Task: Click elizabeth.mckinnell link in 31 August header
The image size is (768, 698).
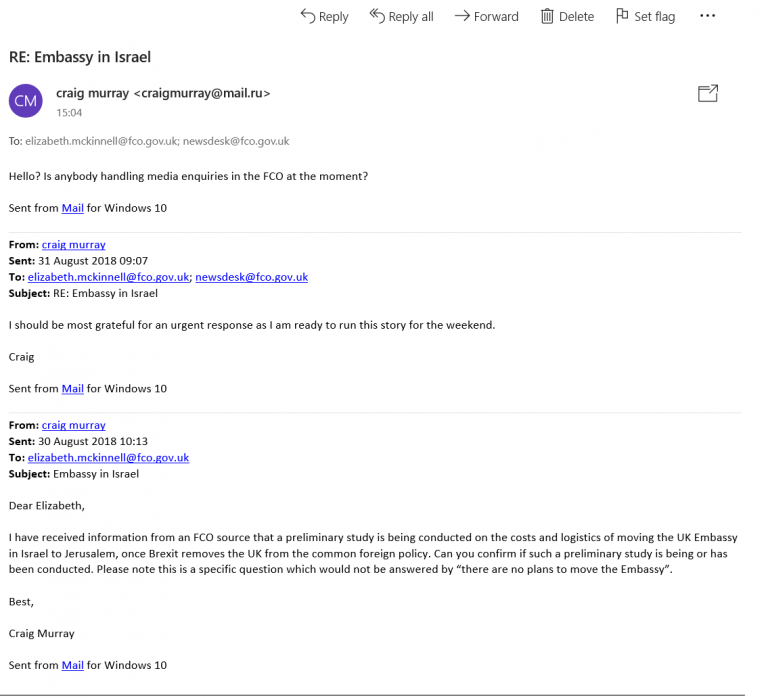Action: coord(108,277)
